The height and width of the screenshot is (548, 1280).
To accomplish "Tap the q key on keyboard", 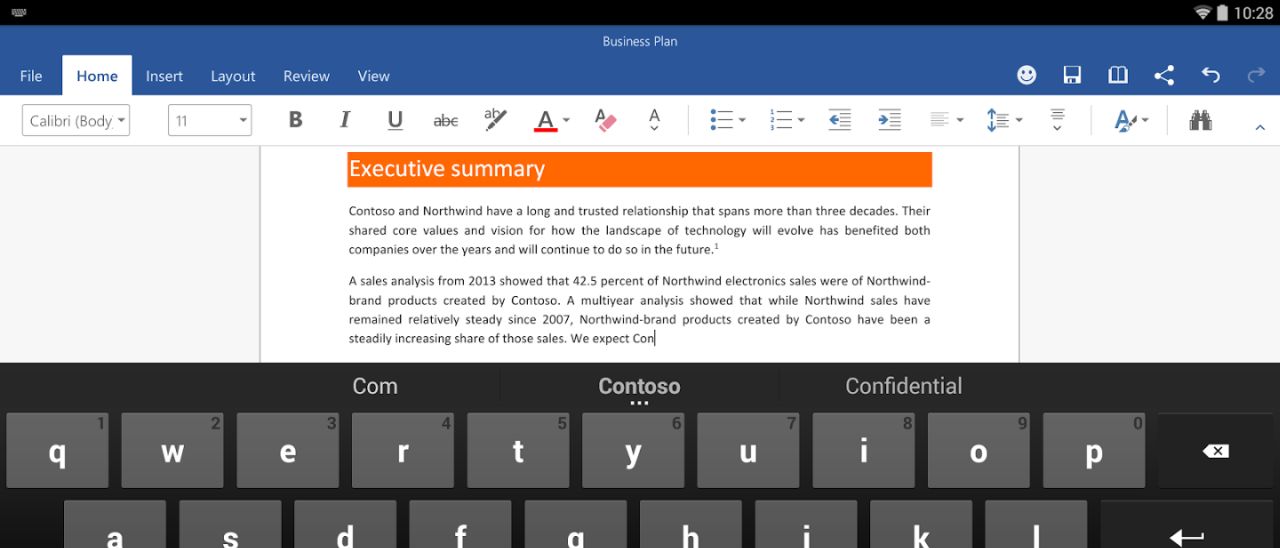I will tap(57, 451).
